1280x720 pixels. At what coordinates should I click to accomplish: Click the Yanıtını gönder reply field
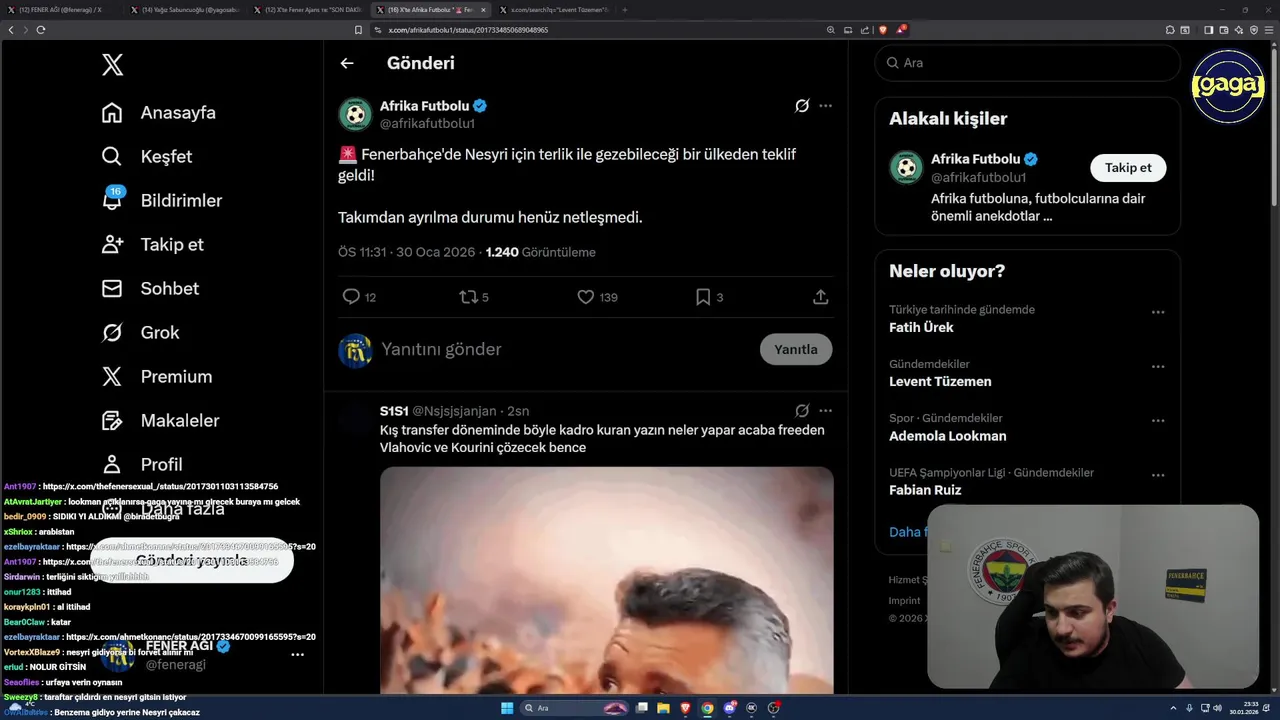tap(565, 349)
